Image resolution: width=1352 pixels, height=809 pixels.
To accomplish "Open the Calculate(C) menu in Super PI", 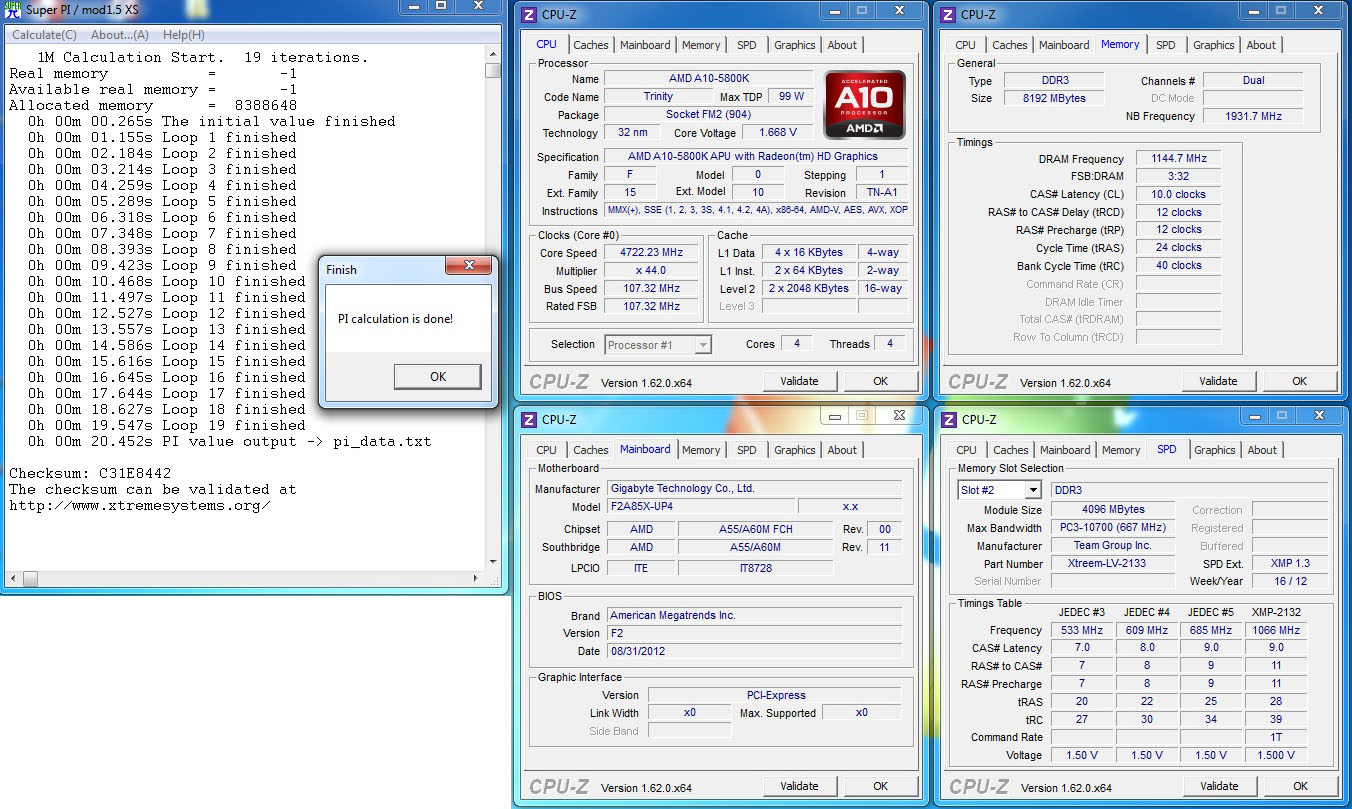I will click(44, 35).
